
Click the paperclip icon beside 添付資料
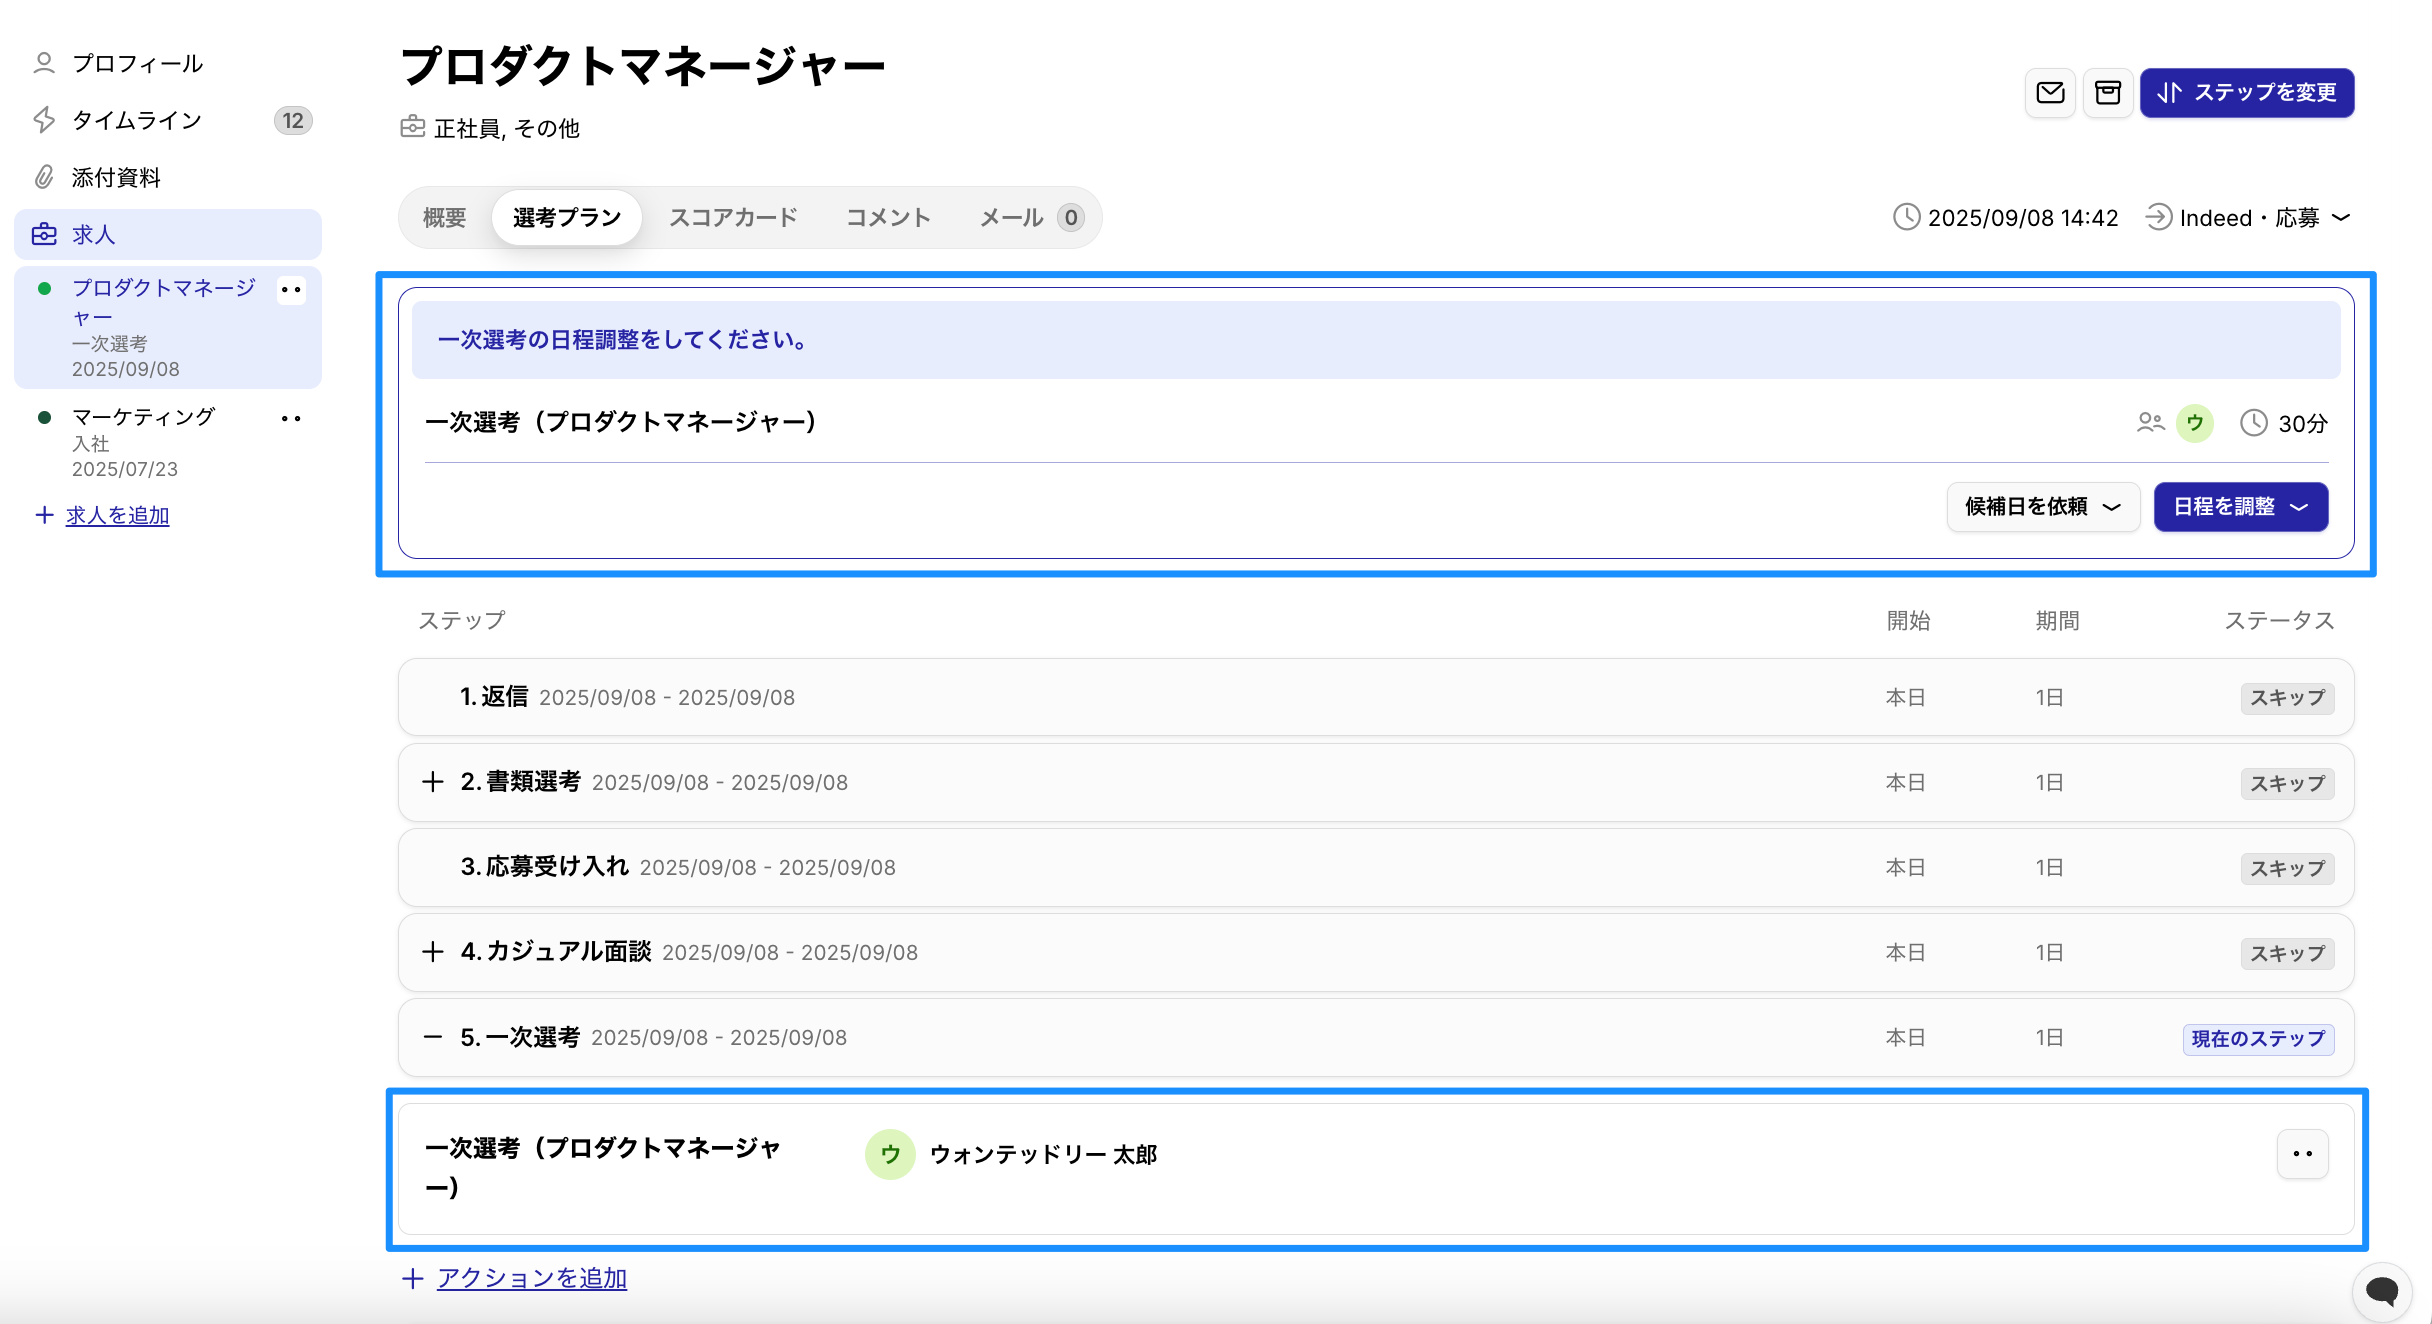coord(43,177)
